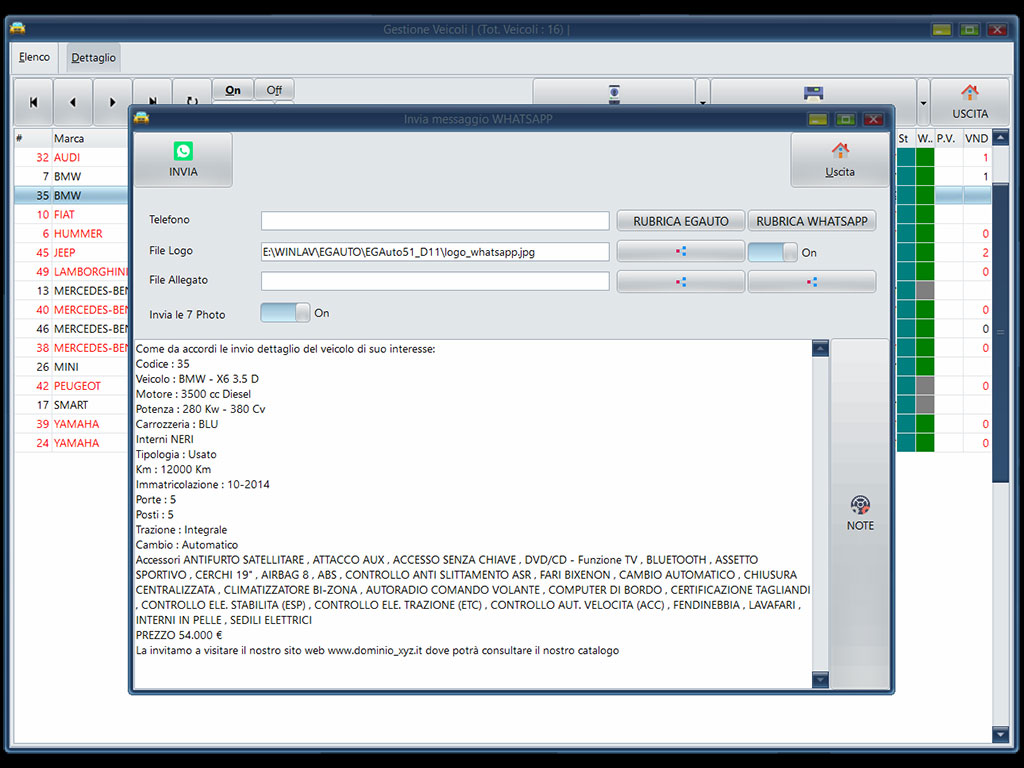Click the device icon button left of the printer
The height and width of the screenshot is (768, 1024).
pos(614,93)
